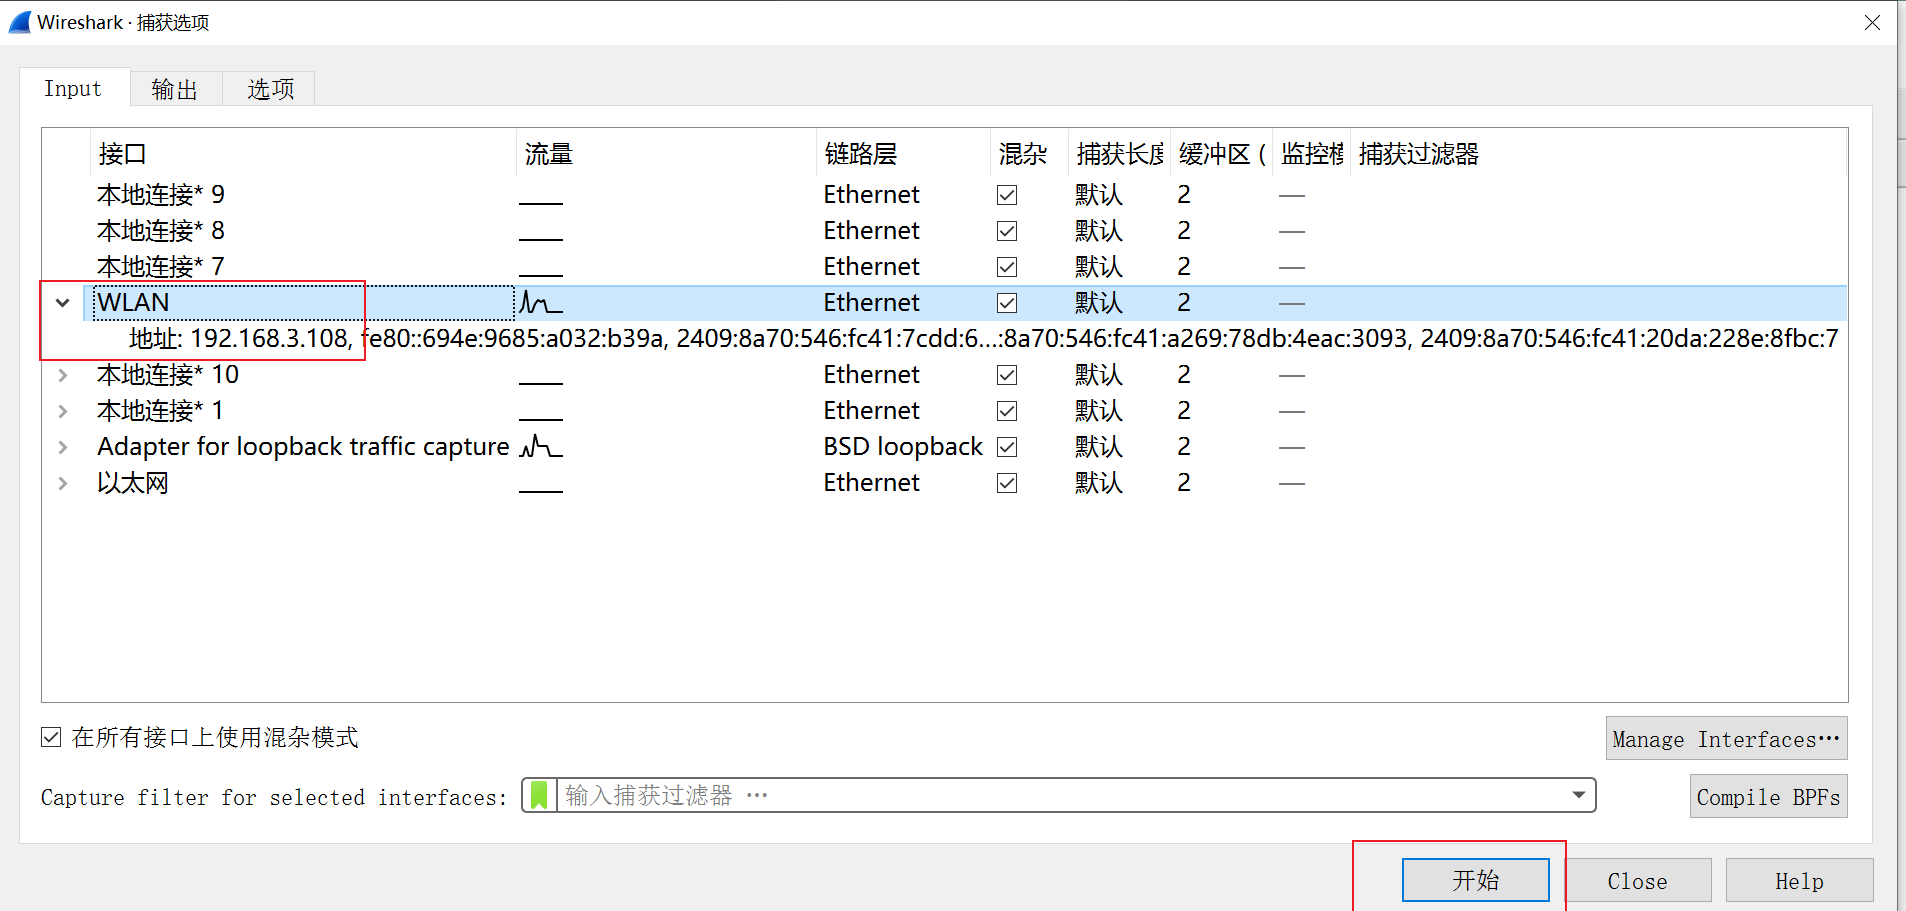
Task: Toggle promiscuous checkbox for loopback adapter
Action: 1007,447
